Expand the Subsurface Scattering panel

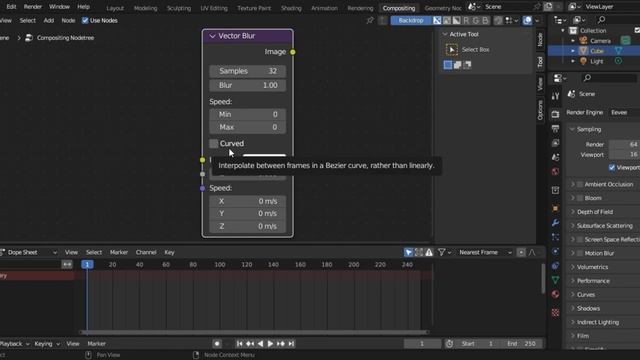point(572,226)
